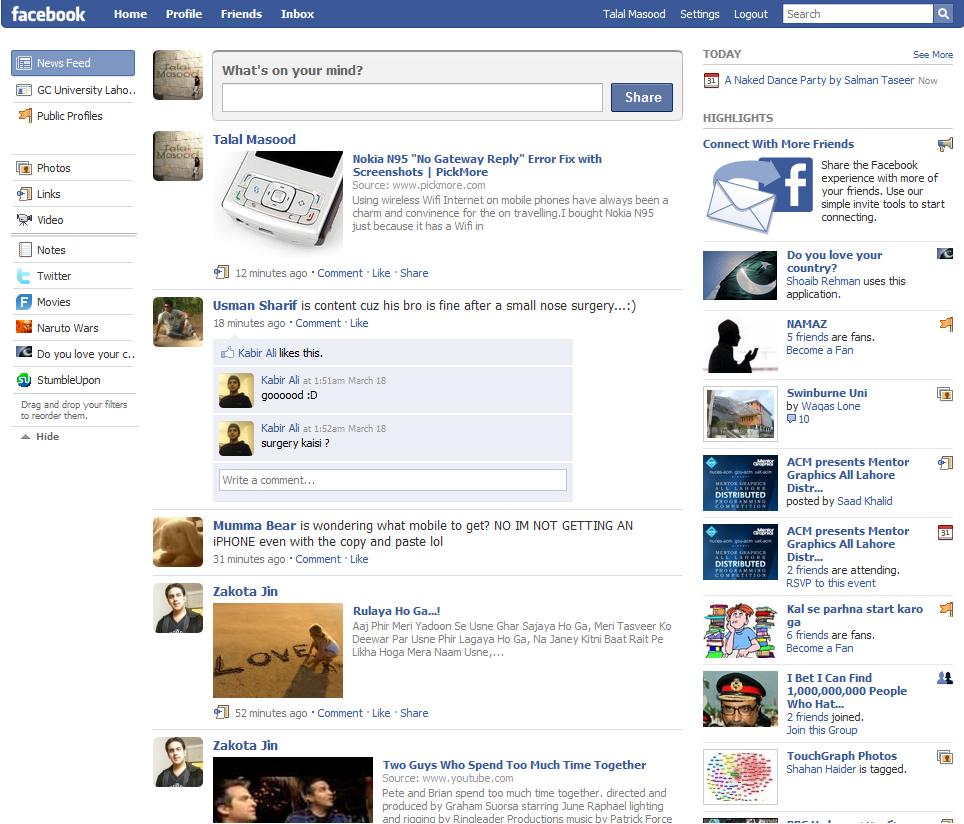Click the facebook logo
Screen dimensions: 964x824
point(48,14)
